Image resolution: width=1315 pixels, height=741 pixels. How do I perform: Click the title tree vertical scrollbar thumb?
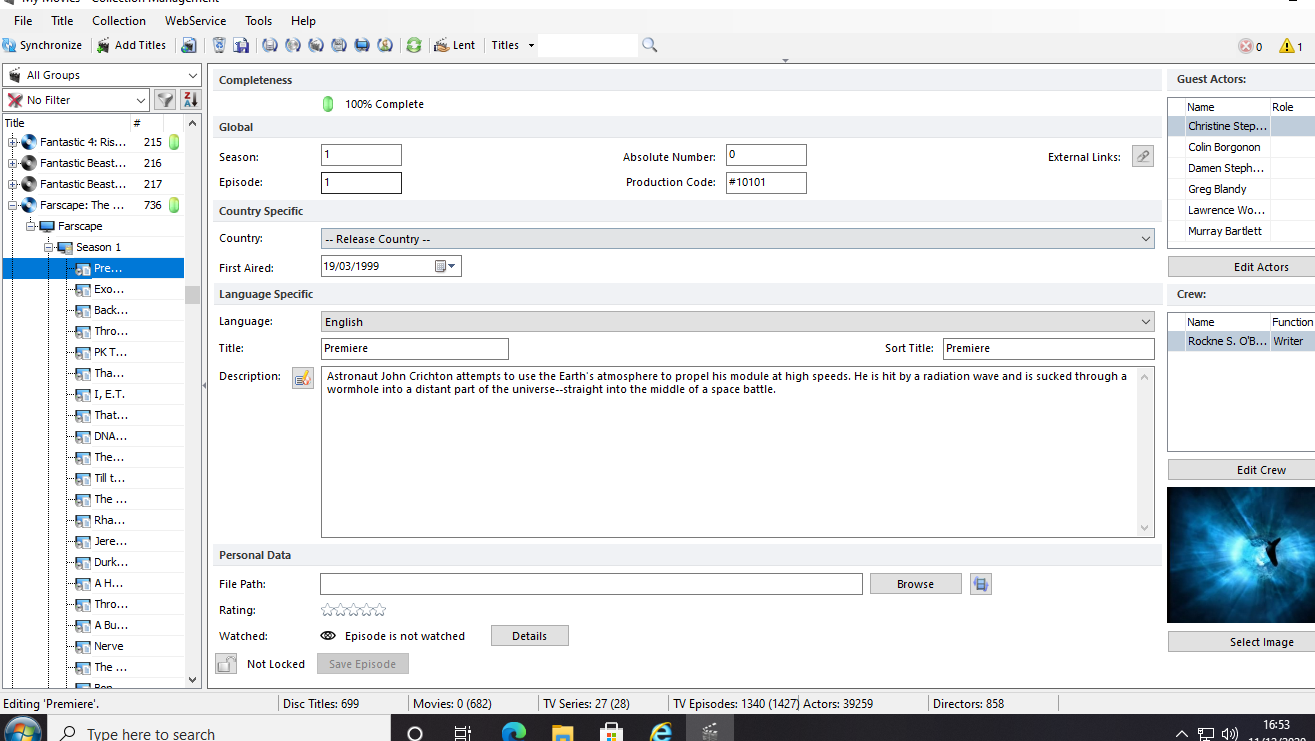coord(193,294)
